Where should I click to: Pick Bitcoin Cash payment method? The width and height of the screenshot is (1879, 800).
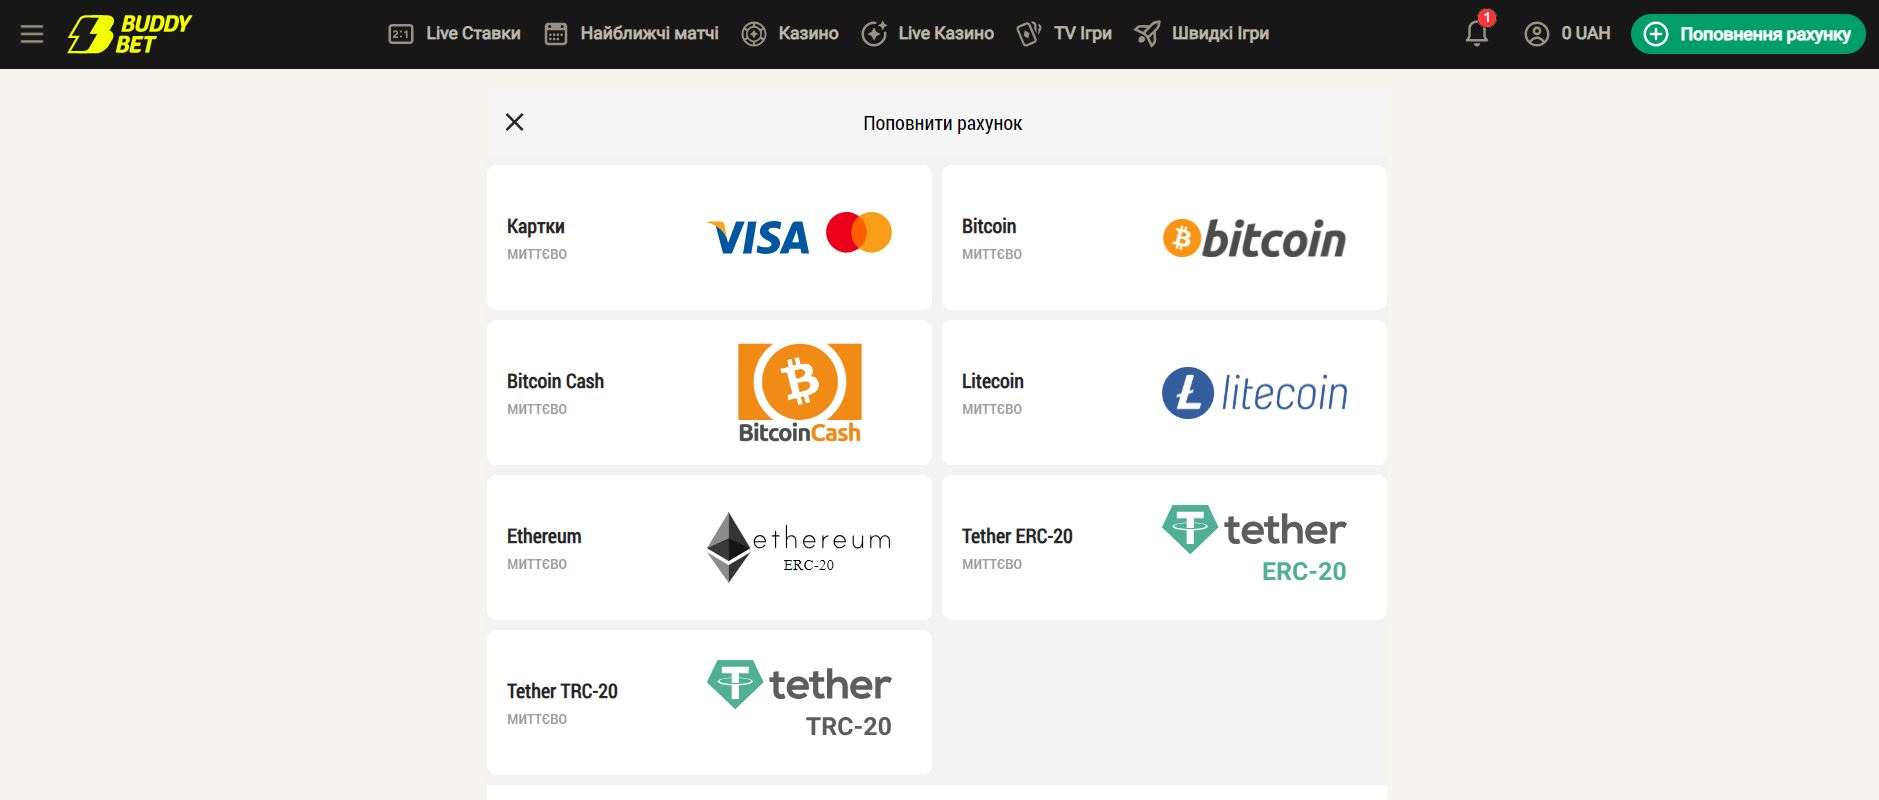(709, 393)
